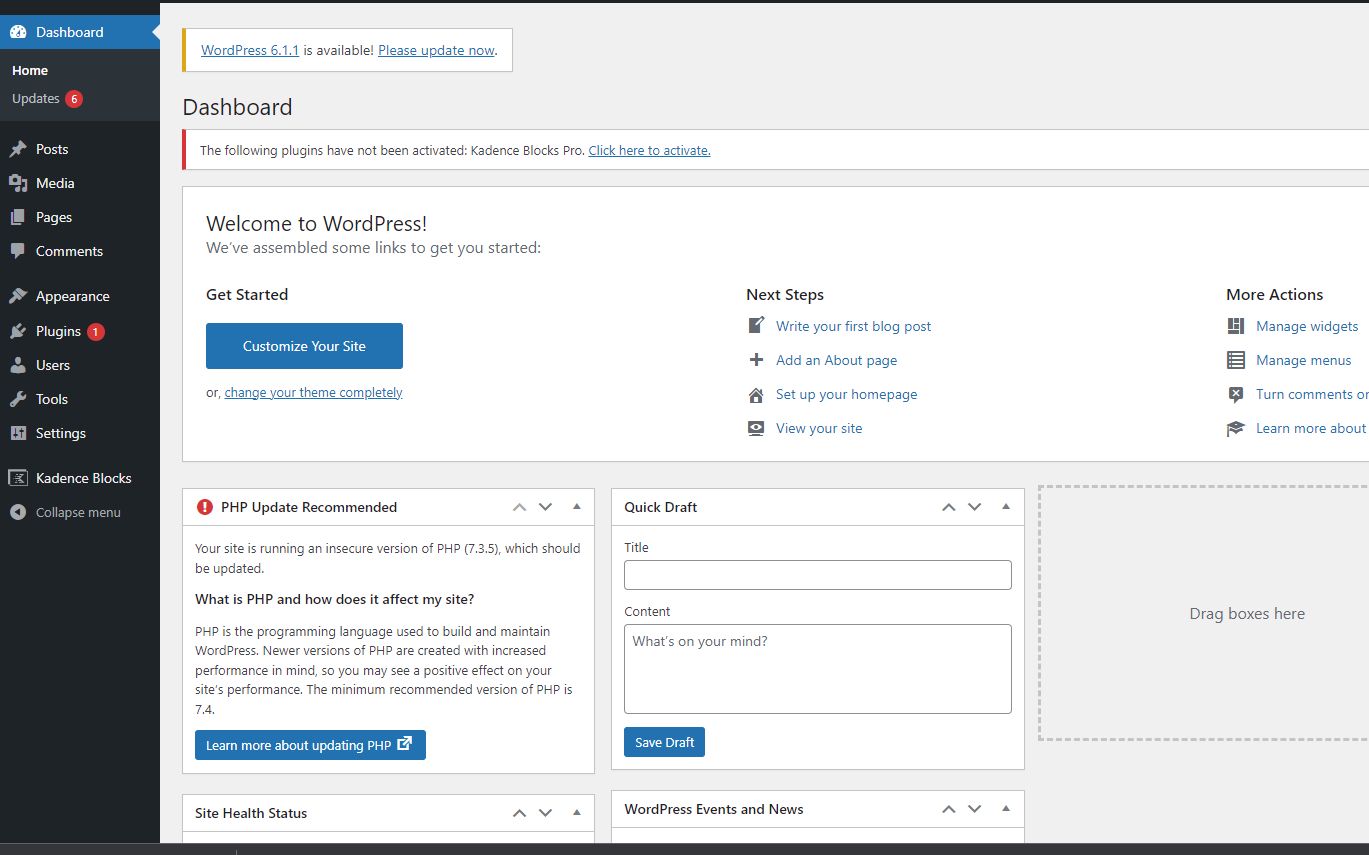Open Kadence Blocks from its sidebar icon
1369x855 pixels.
click(x=17, y=478)
